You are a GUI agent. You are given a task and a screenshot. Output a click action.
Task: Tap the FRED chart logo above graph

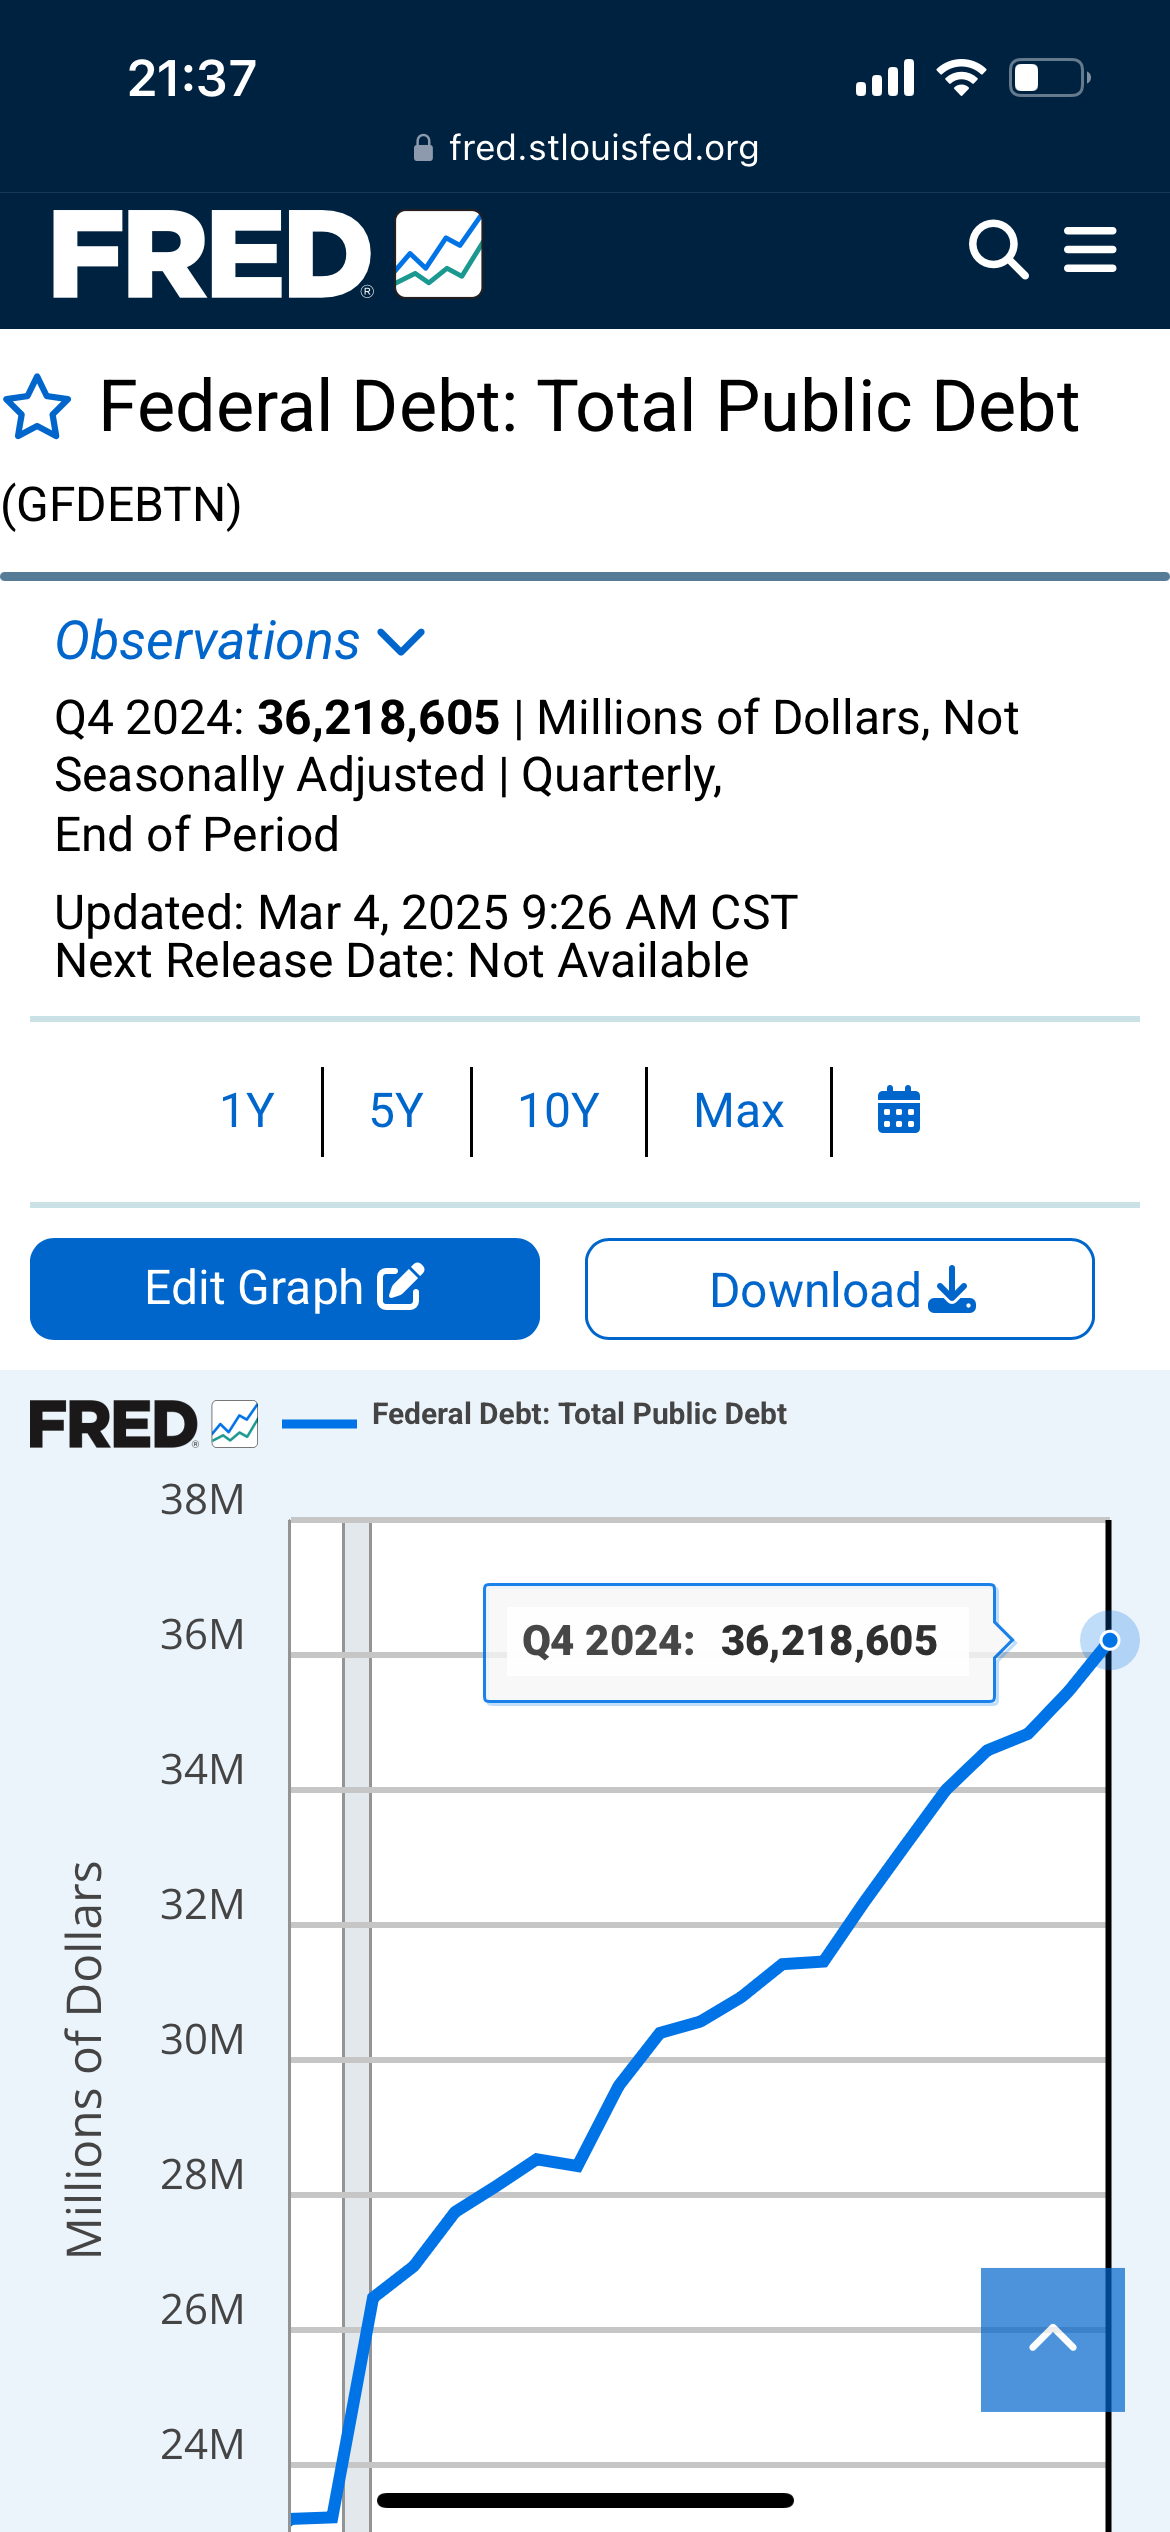(143, 1424)
